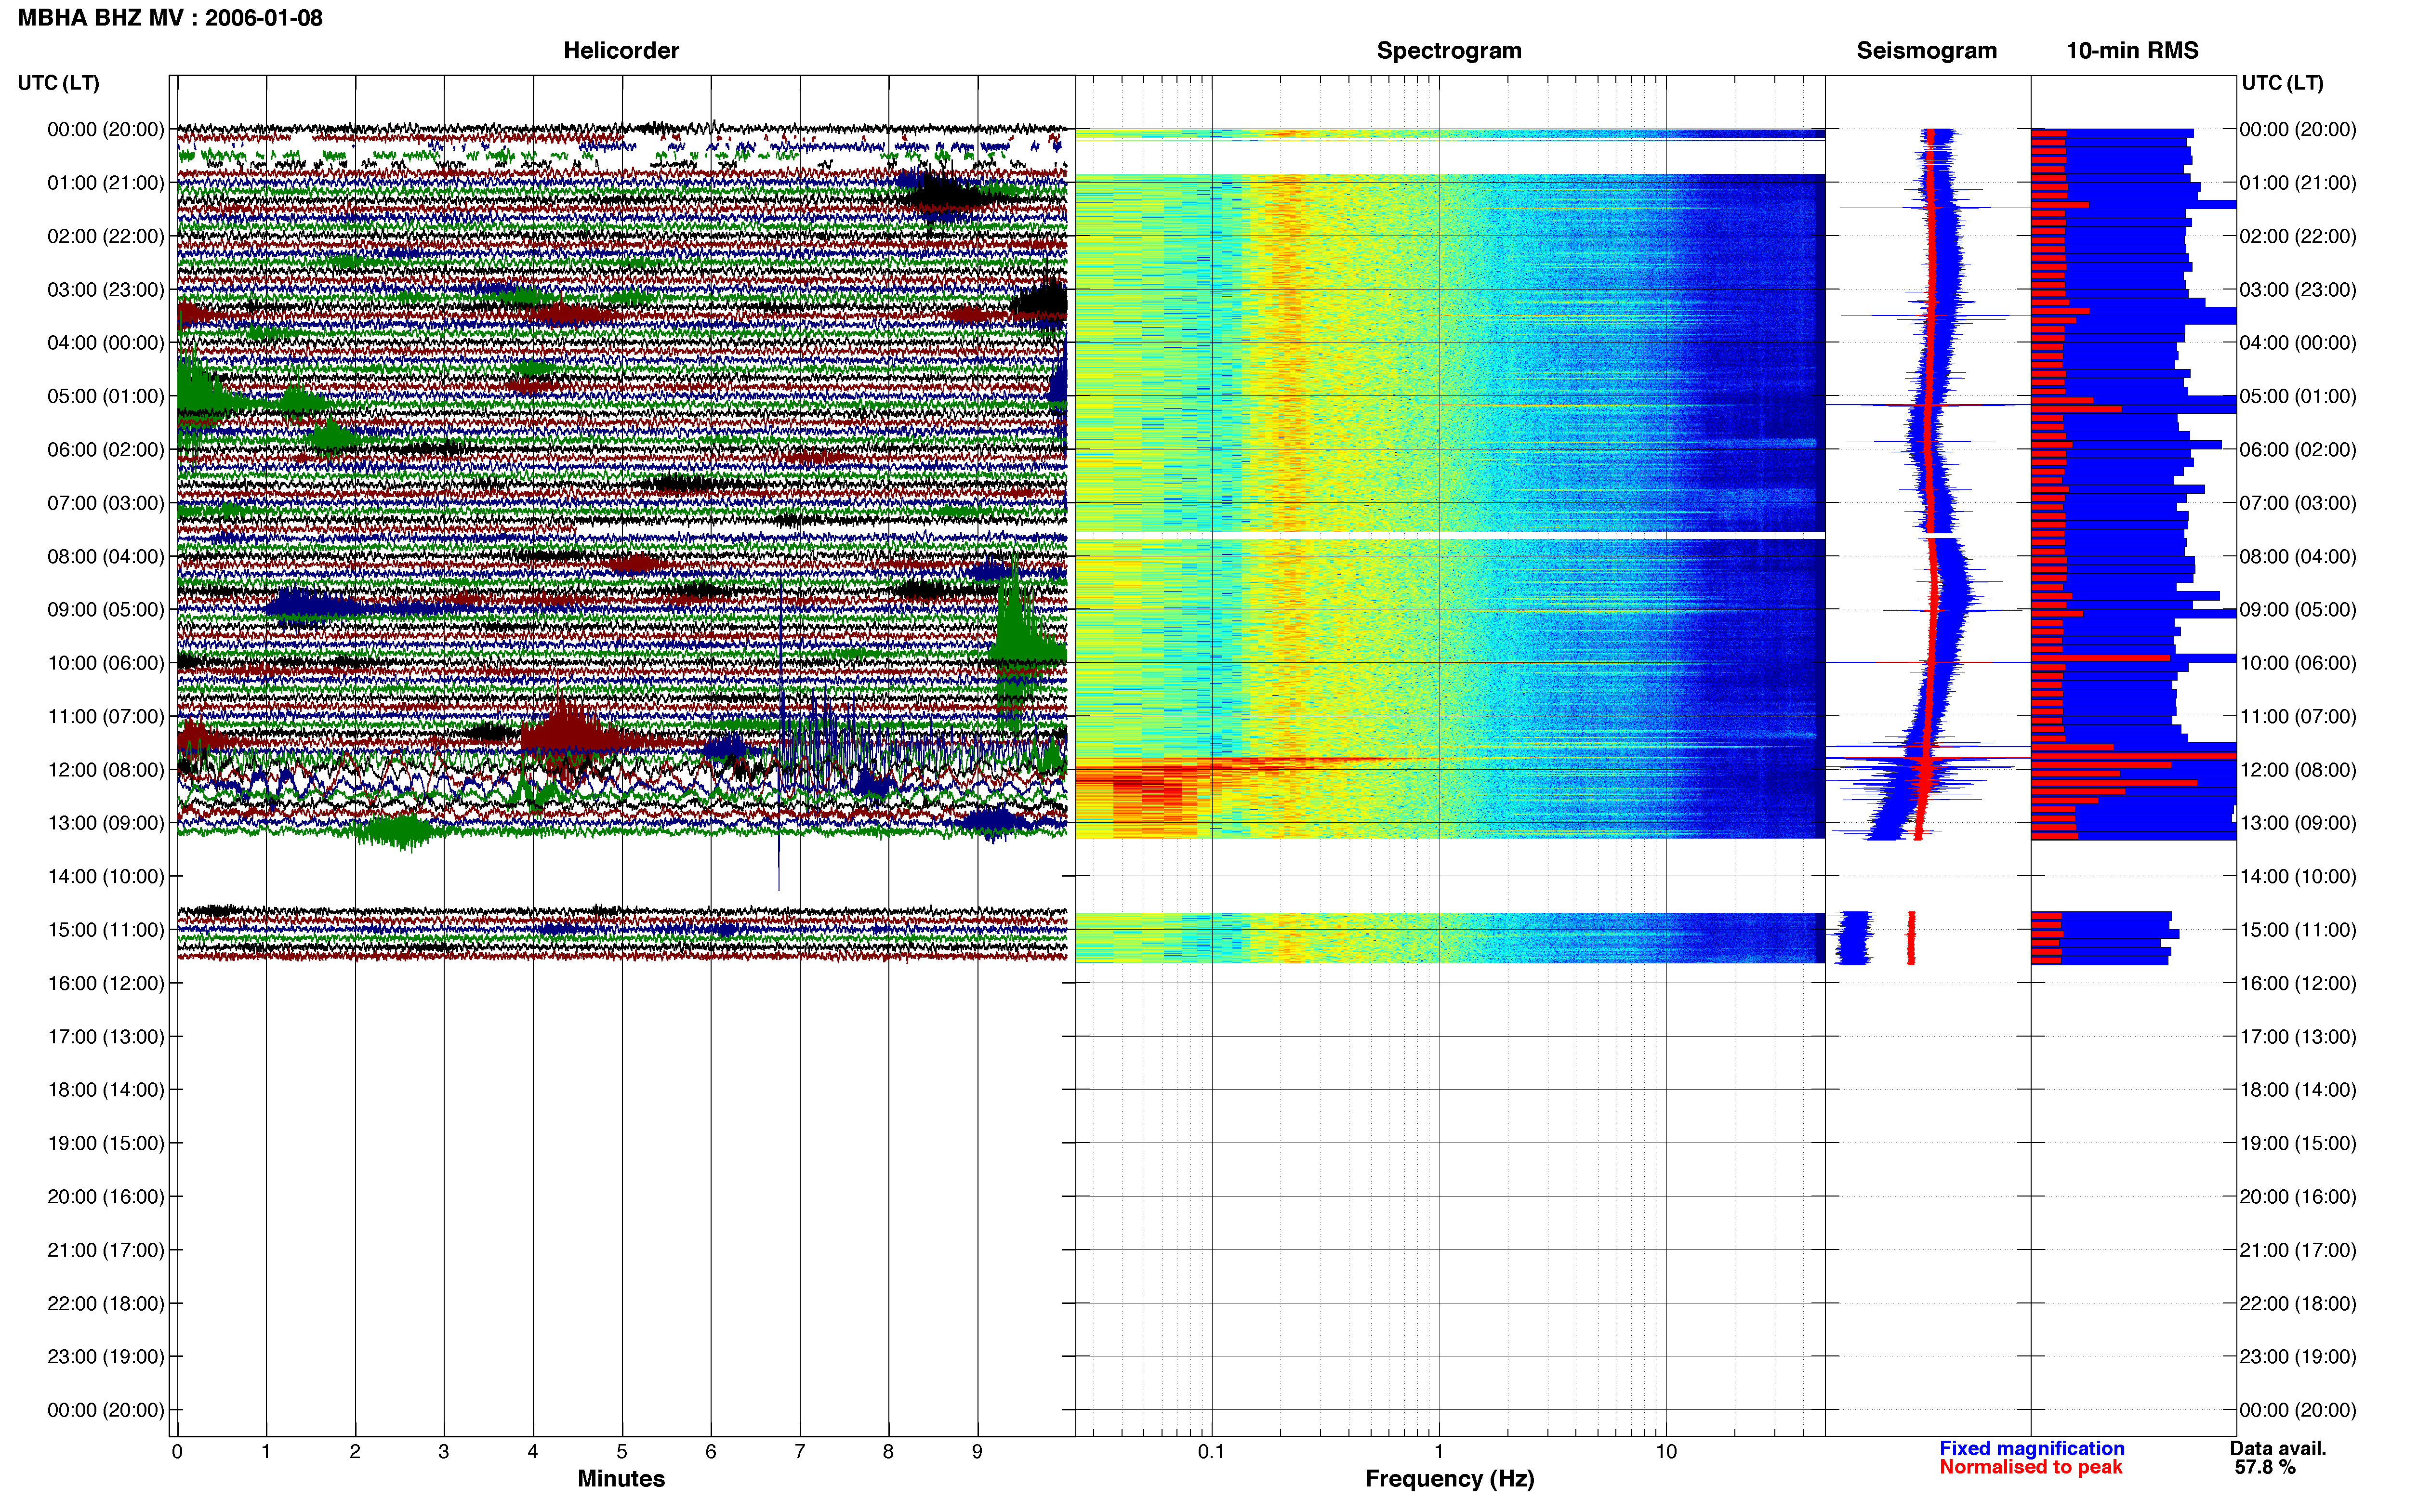The width and height of the screenshot is (2418, 1512).
Task: Select the 'Helicorder' panel heading
Action: [621, 50]
